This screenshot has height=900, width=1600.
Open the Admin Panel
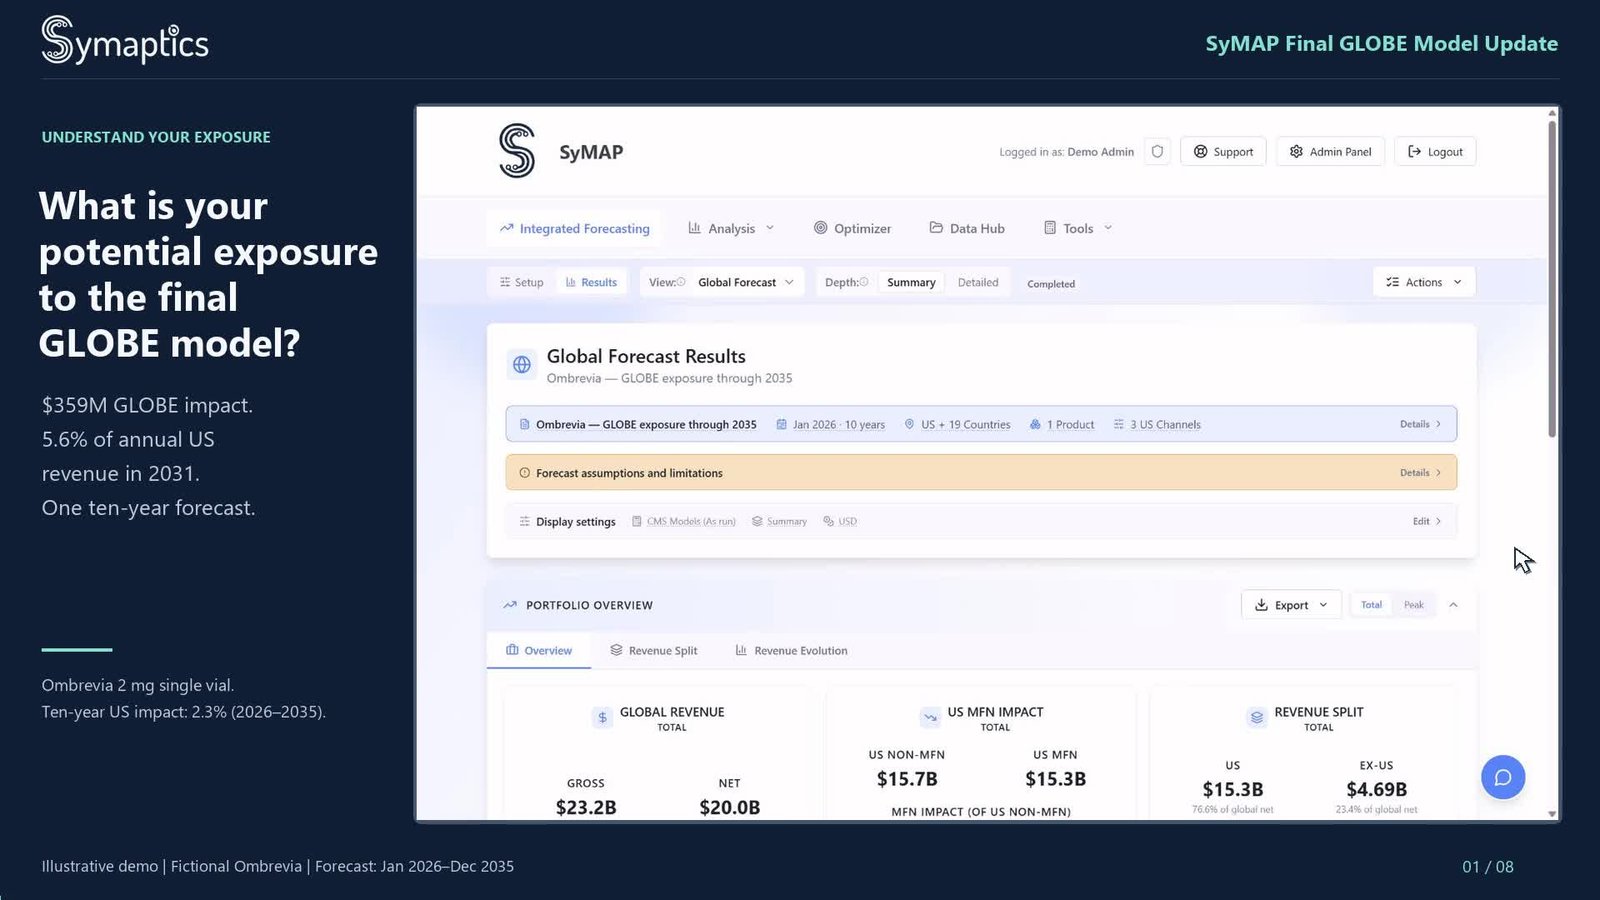pos(1330,152)
